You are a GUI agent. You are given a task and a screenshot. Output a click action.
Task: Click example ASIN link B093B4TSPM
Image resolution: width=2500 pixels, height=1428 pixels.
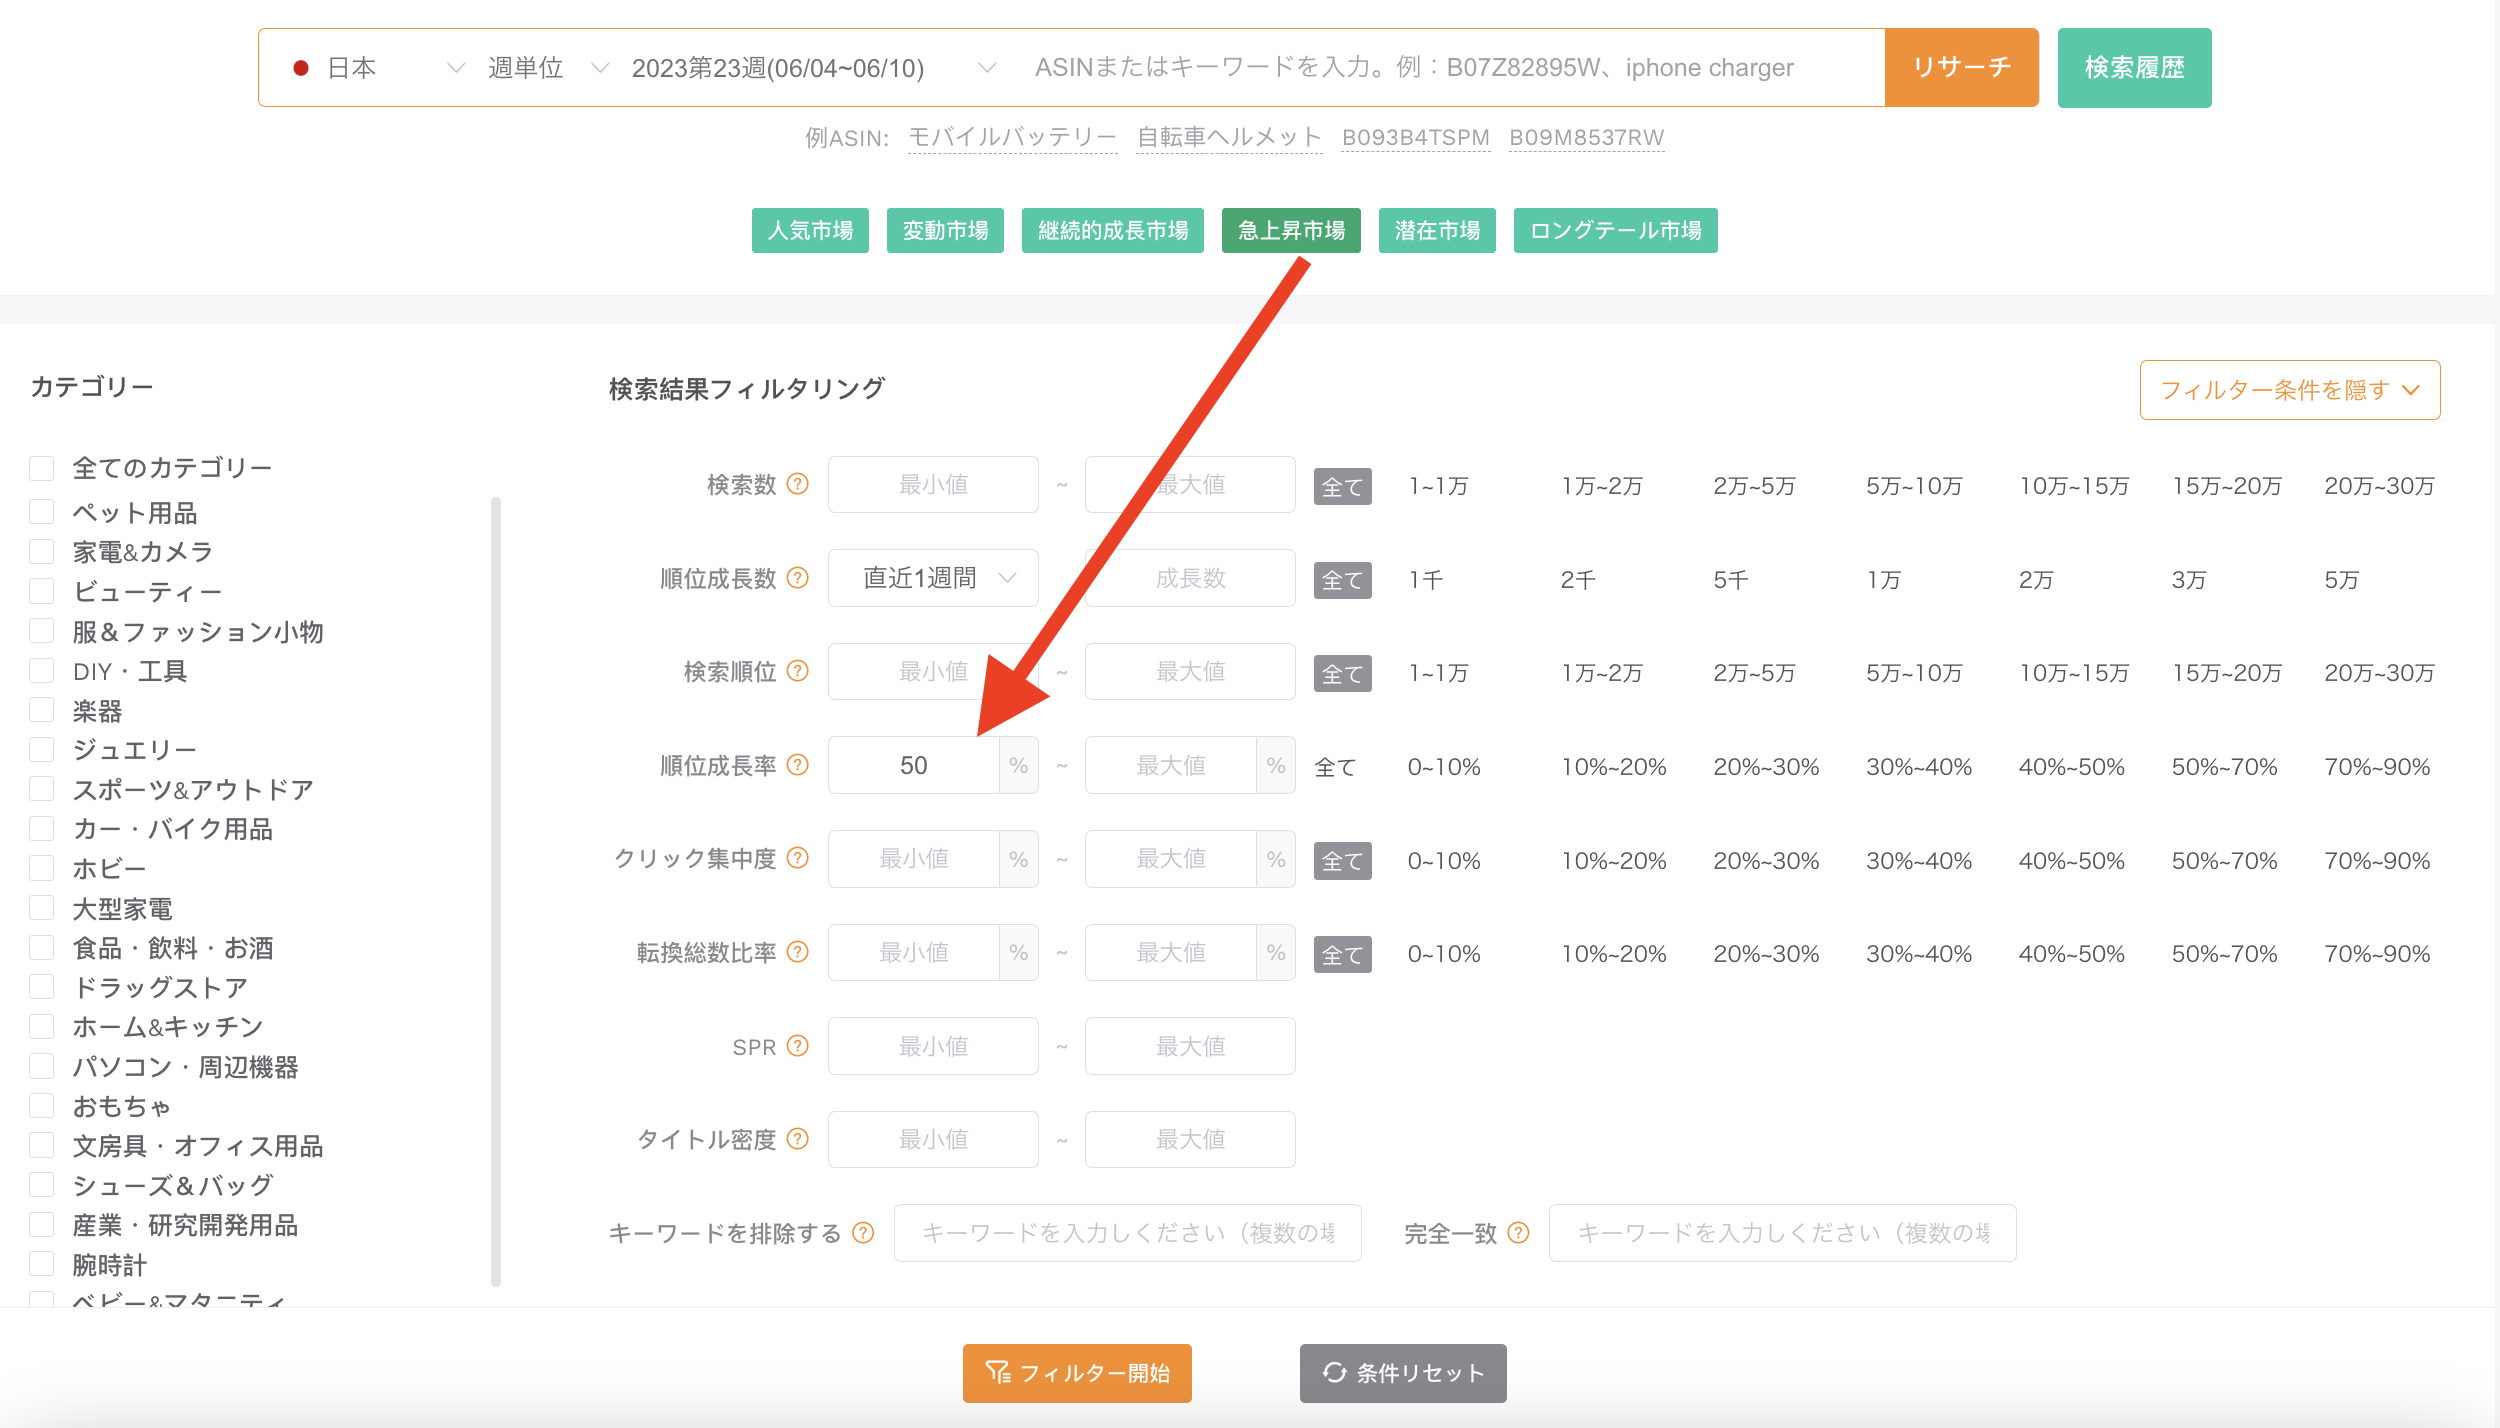pos(1415,138)
